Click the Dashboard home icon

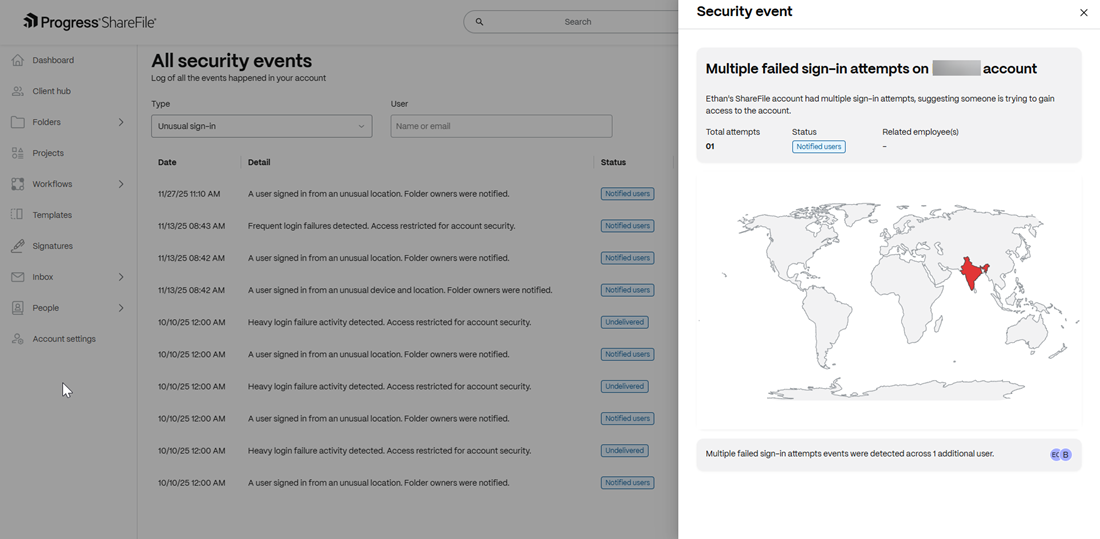pyautogui.click(x=18, y=60)
